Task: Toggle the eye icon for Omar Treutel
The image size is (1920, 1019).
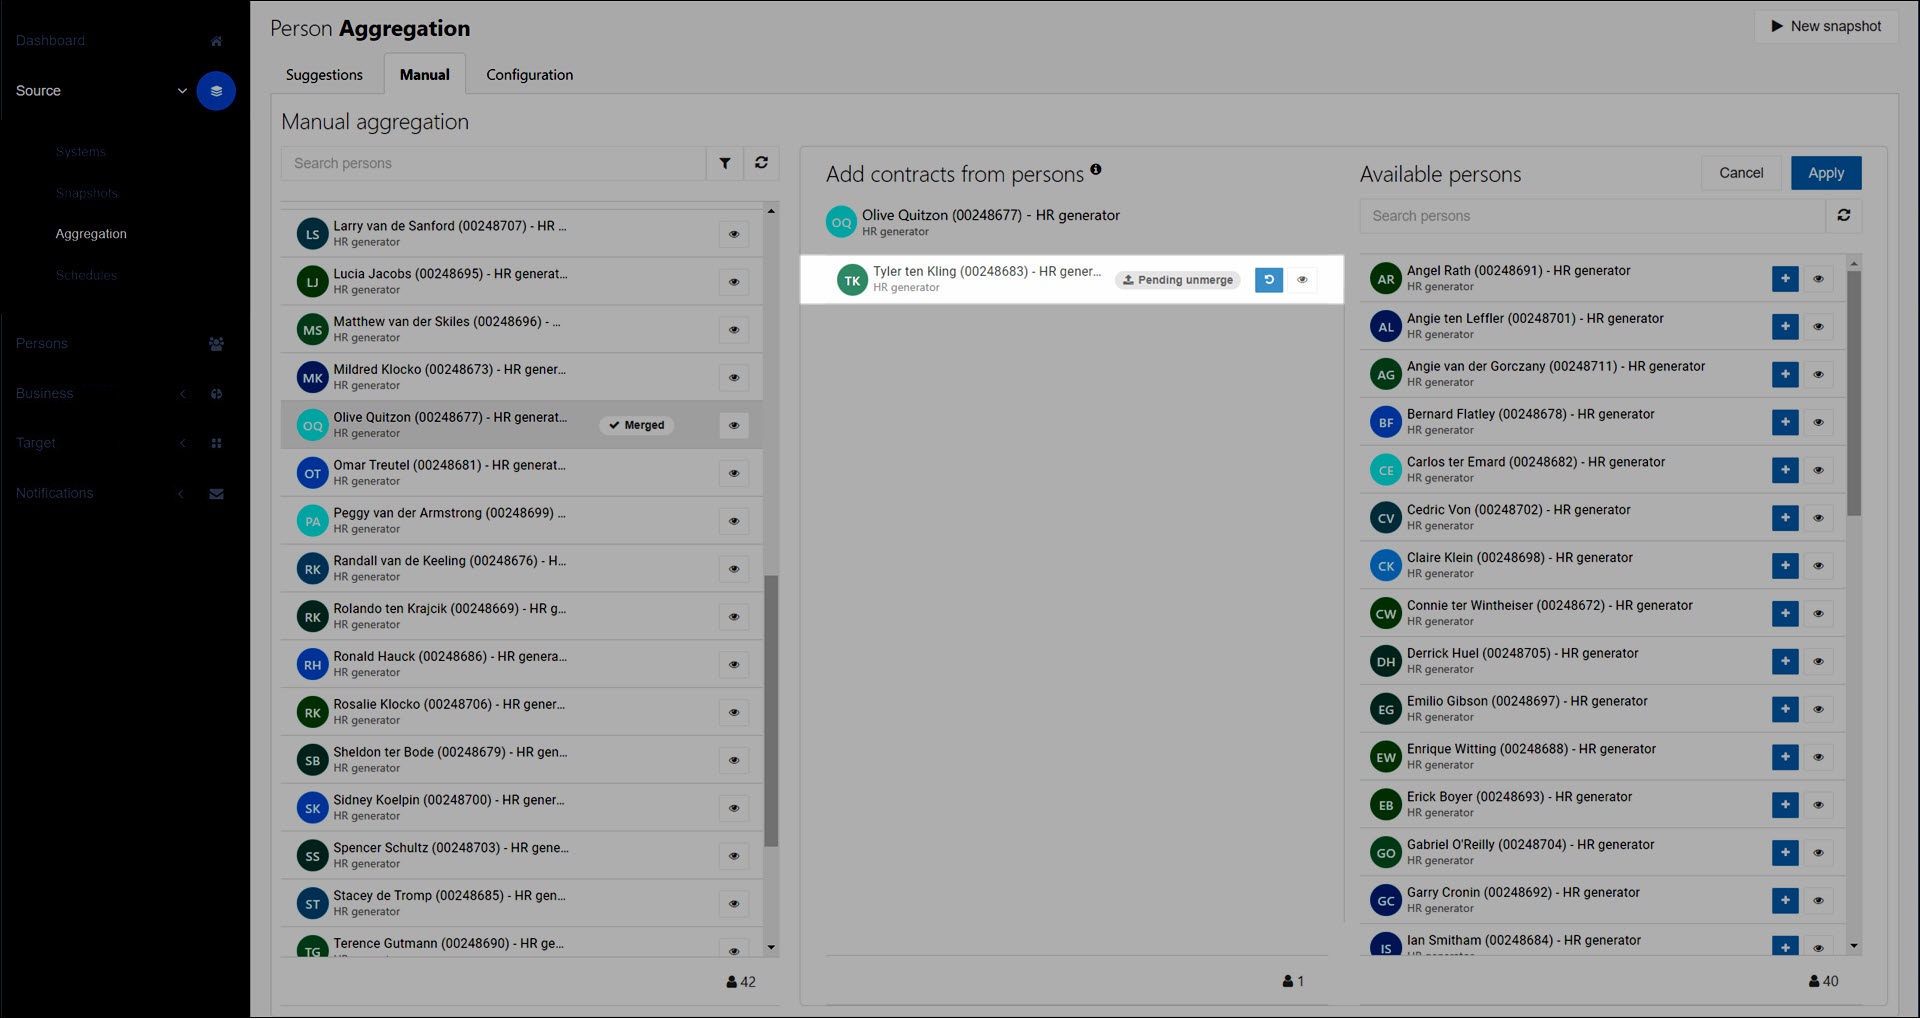Action: pos(734,473)
